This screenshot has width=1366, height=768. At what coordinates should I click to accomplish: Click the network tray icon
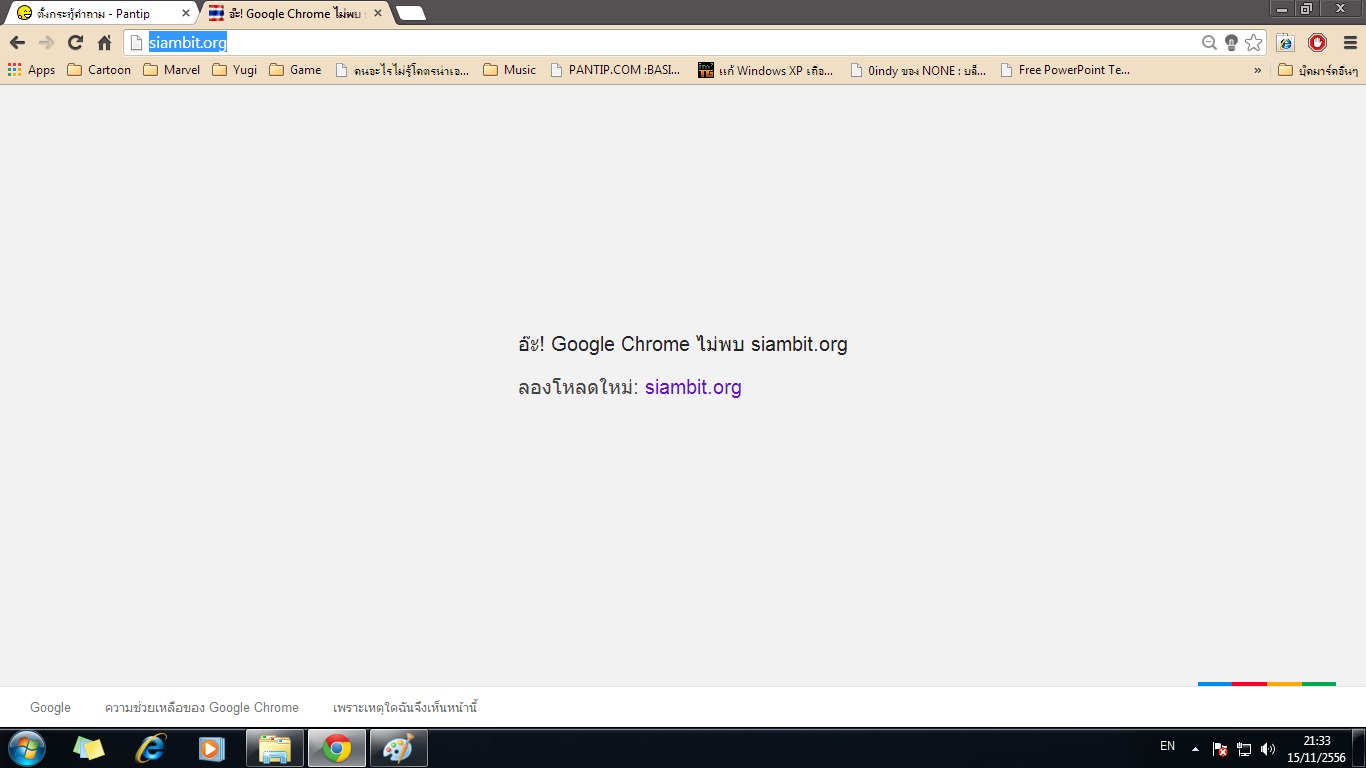tap(1244, 748)
